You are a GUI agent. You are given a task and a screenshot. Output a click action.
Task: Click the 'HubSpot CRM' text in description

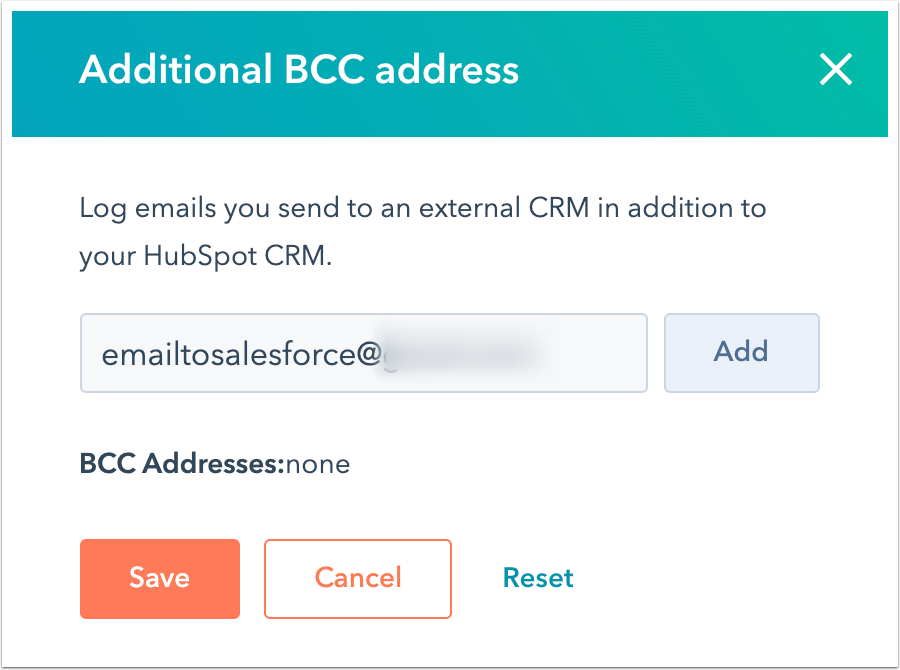pyautogui.click(x=237, y=255)
